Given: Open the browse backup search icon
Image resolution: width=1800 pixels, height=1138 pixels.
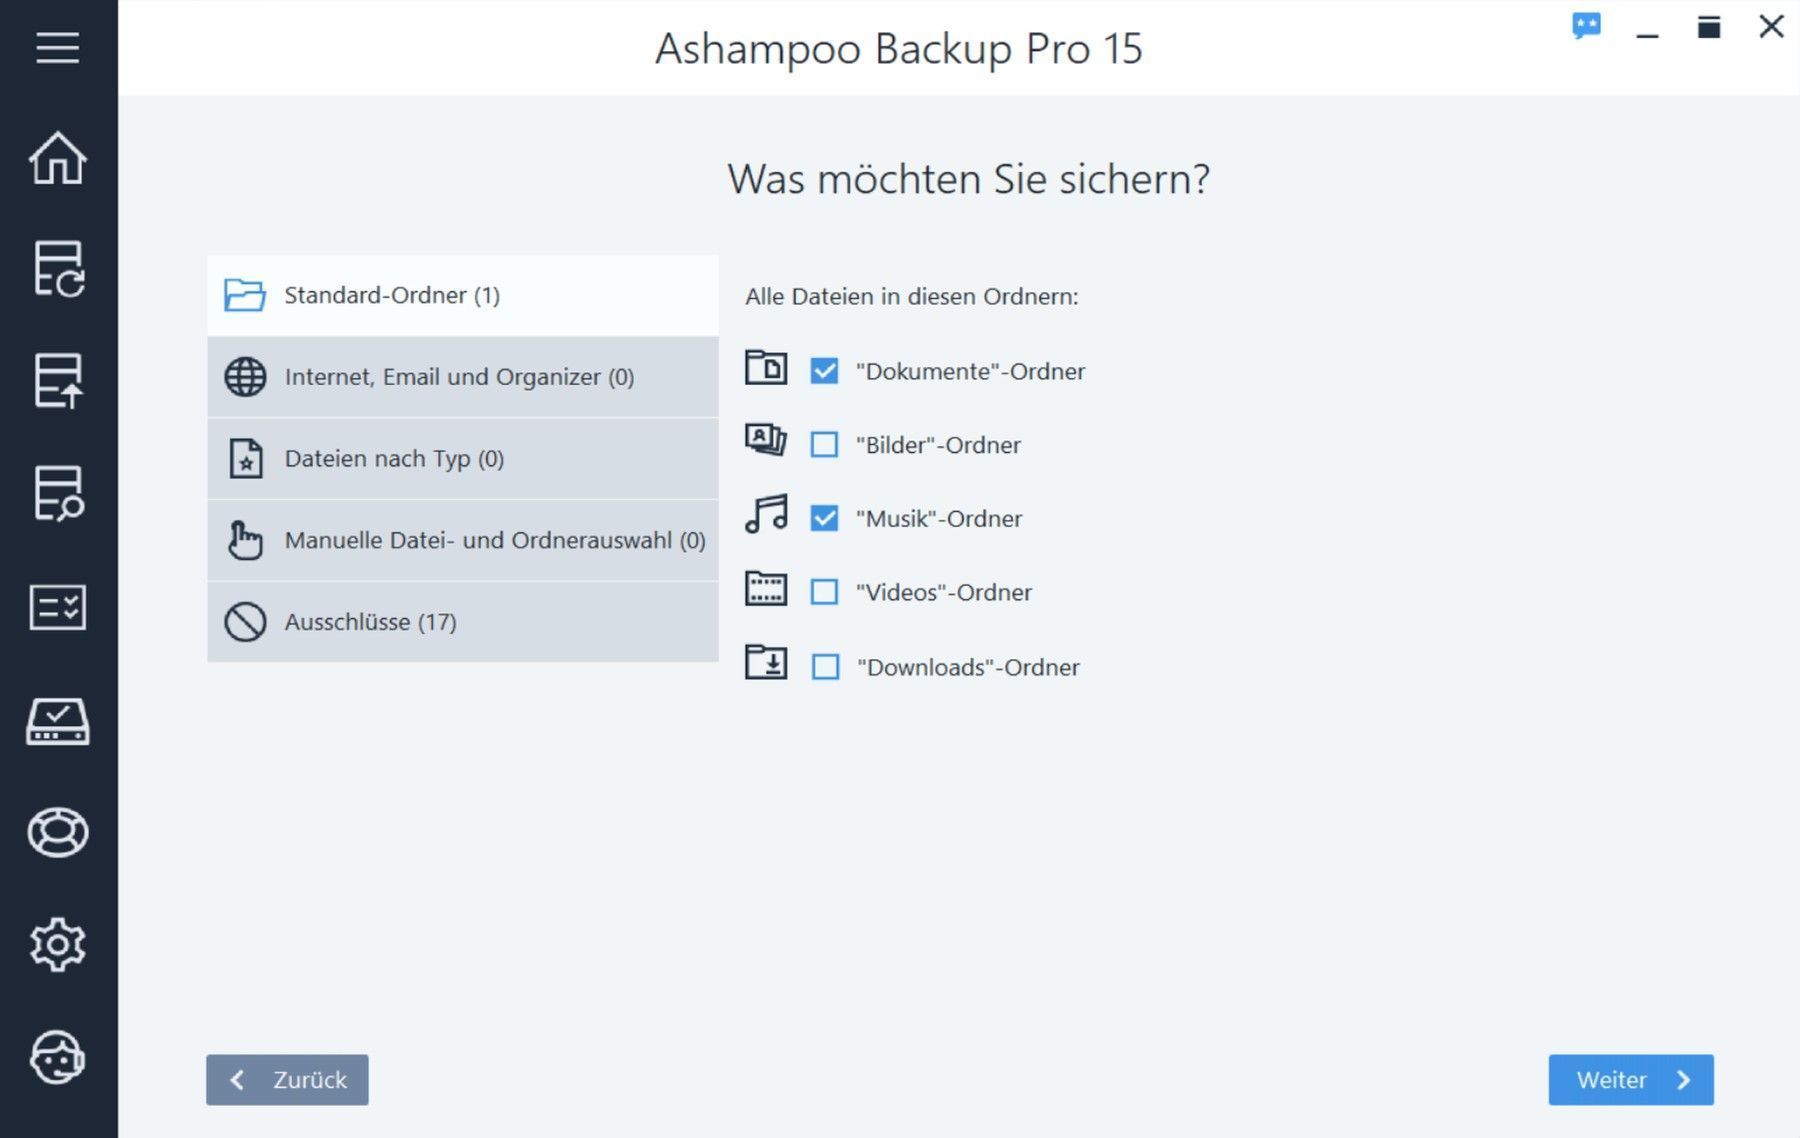Looking at the screenshot, I should pyautogui.click(x=58, y=493).
